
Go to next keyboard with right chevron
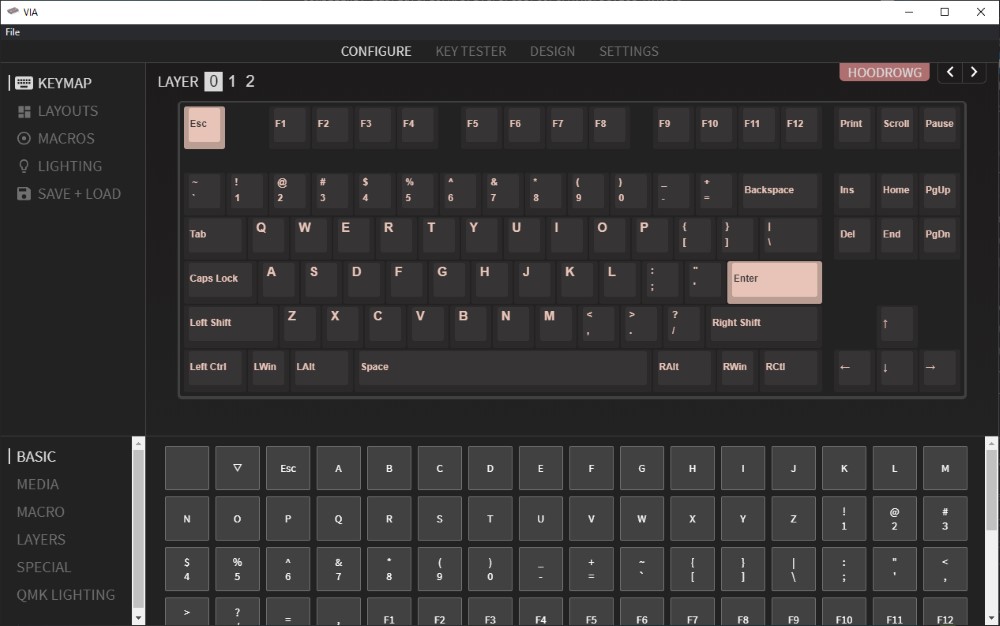(974, 73)
